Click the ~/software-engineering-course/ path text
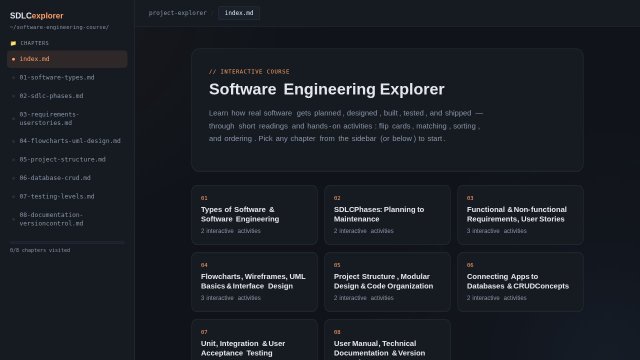Image resolution: width=640 pixels, height=360 pixels. click(59, 27)
